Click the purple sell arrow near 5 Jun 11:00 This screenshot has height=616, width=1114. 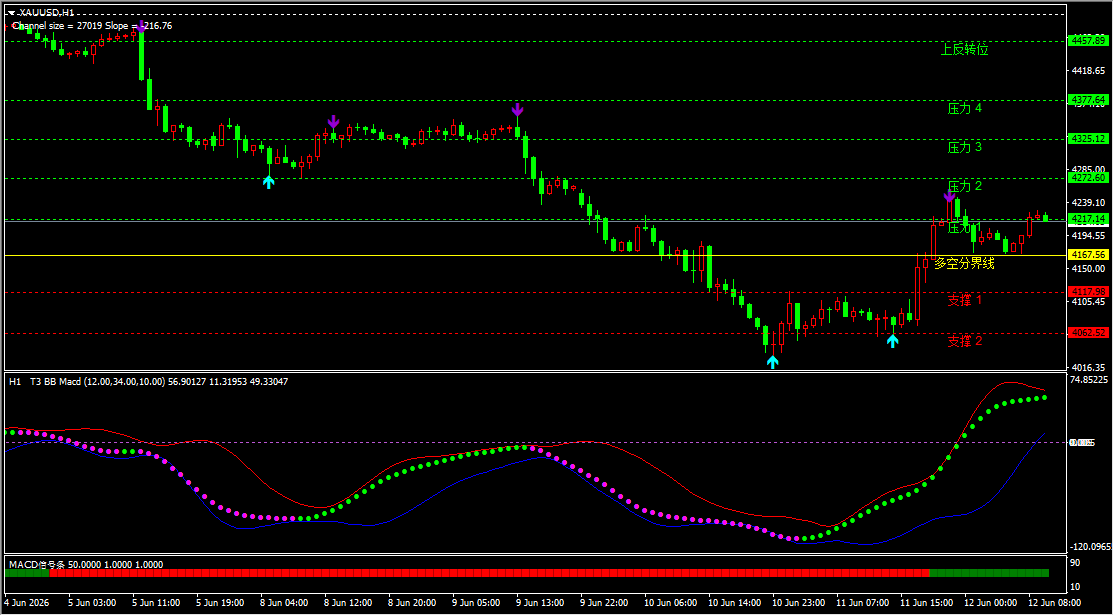(x=141, y=27)
